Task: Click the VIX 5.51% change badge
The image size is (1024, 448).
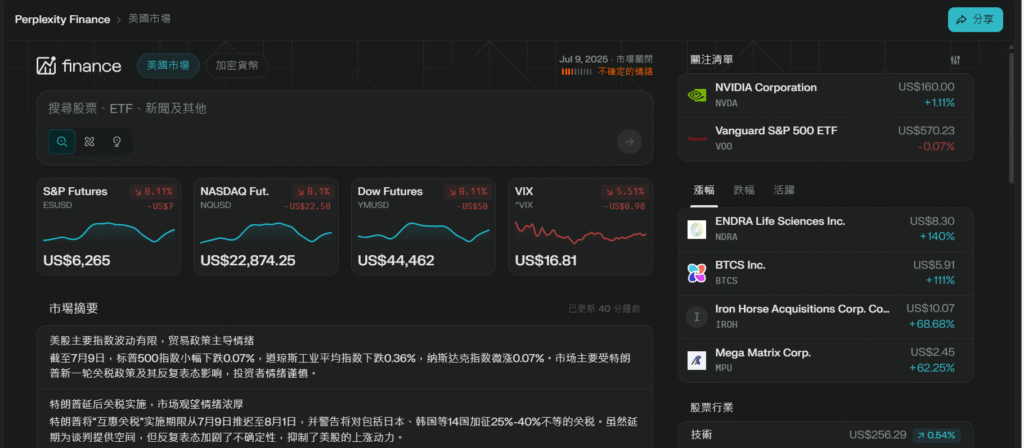Action: (625, 192)
